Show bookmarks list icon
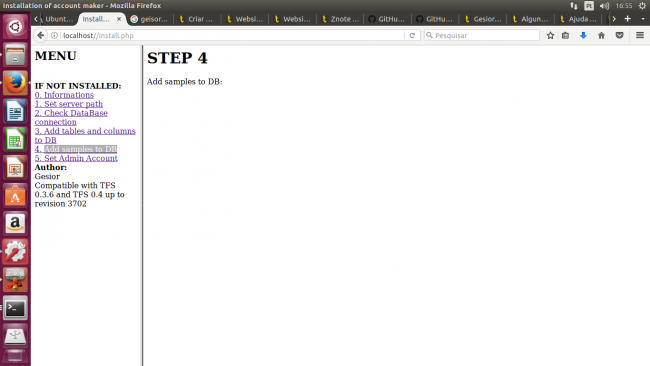 (x=565, y=36)
